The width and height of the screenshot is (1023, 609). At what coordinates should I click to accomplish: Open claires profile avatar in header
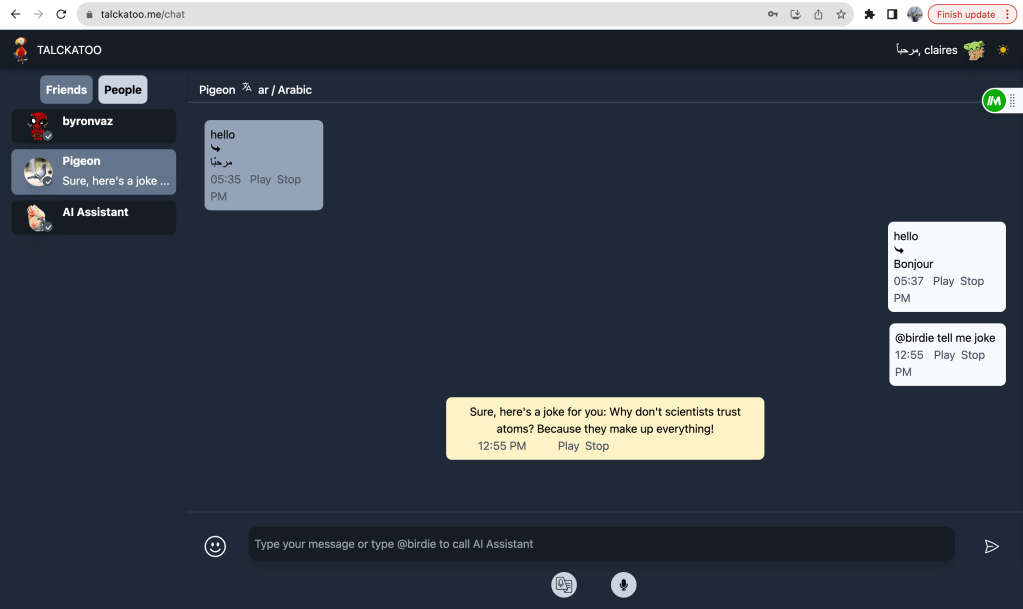[x=974, y=50]
